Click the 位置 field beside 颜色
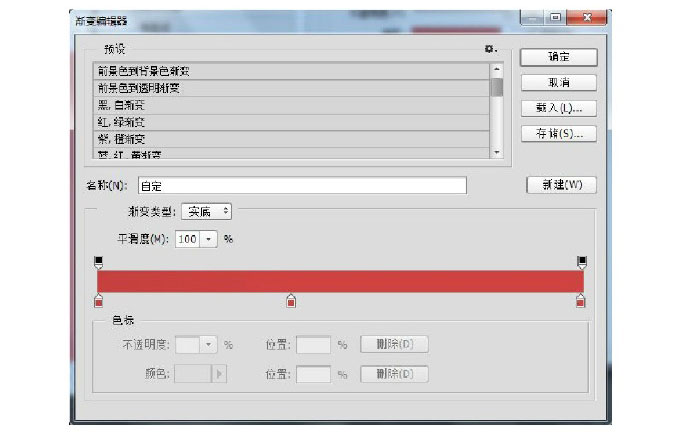Screen dimensions: 690x444 pos(313,374)
